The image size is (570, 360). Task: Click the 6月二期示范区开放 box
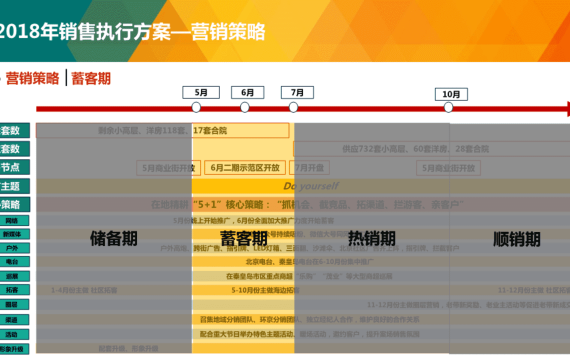click(245, 168)
